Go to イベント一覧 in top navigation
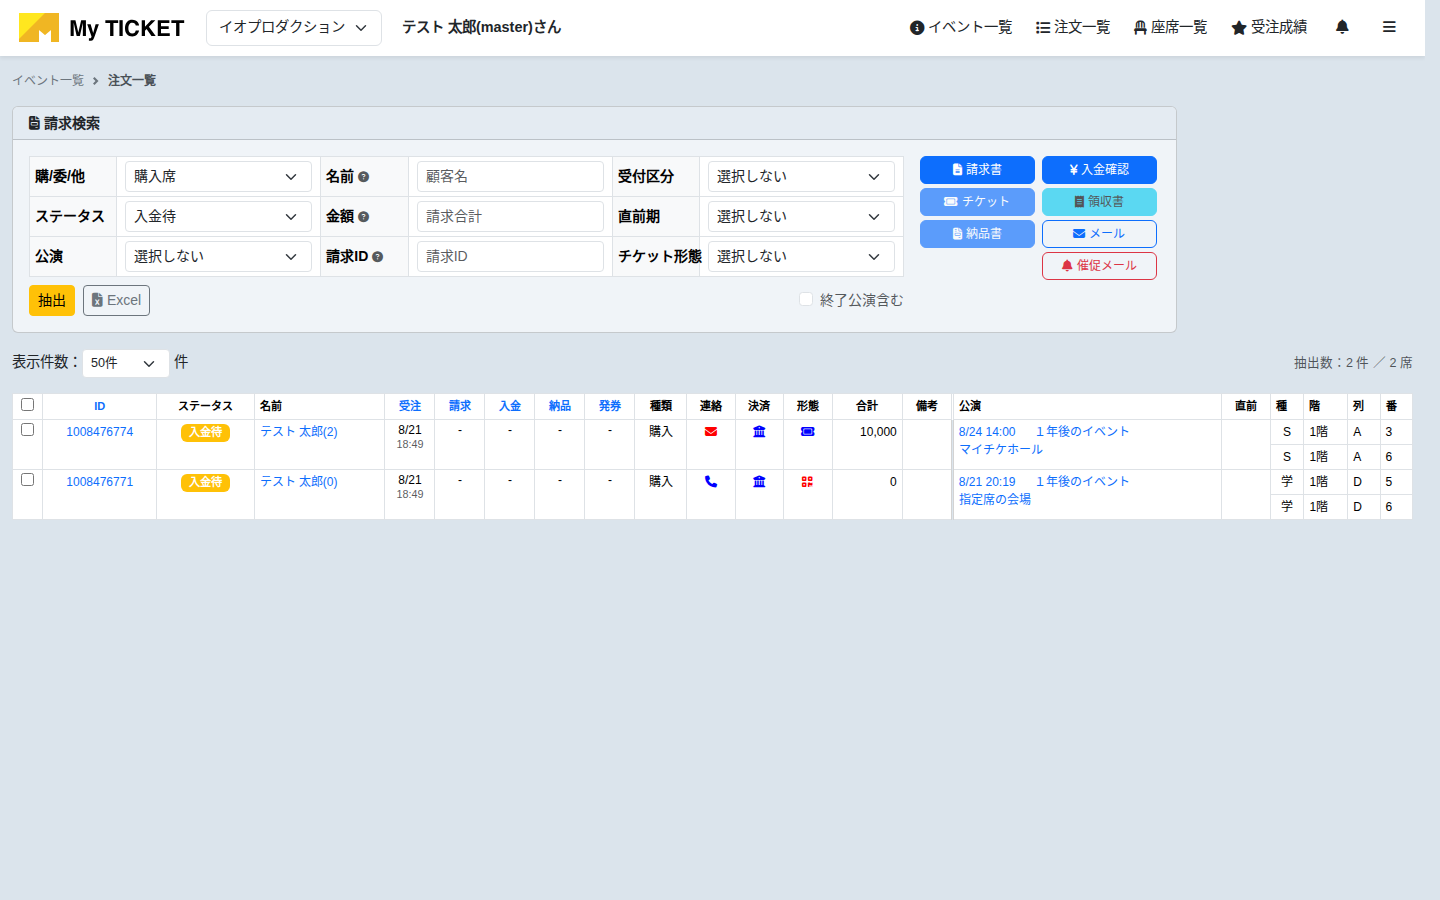 click(x=961, y=27)
